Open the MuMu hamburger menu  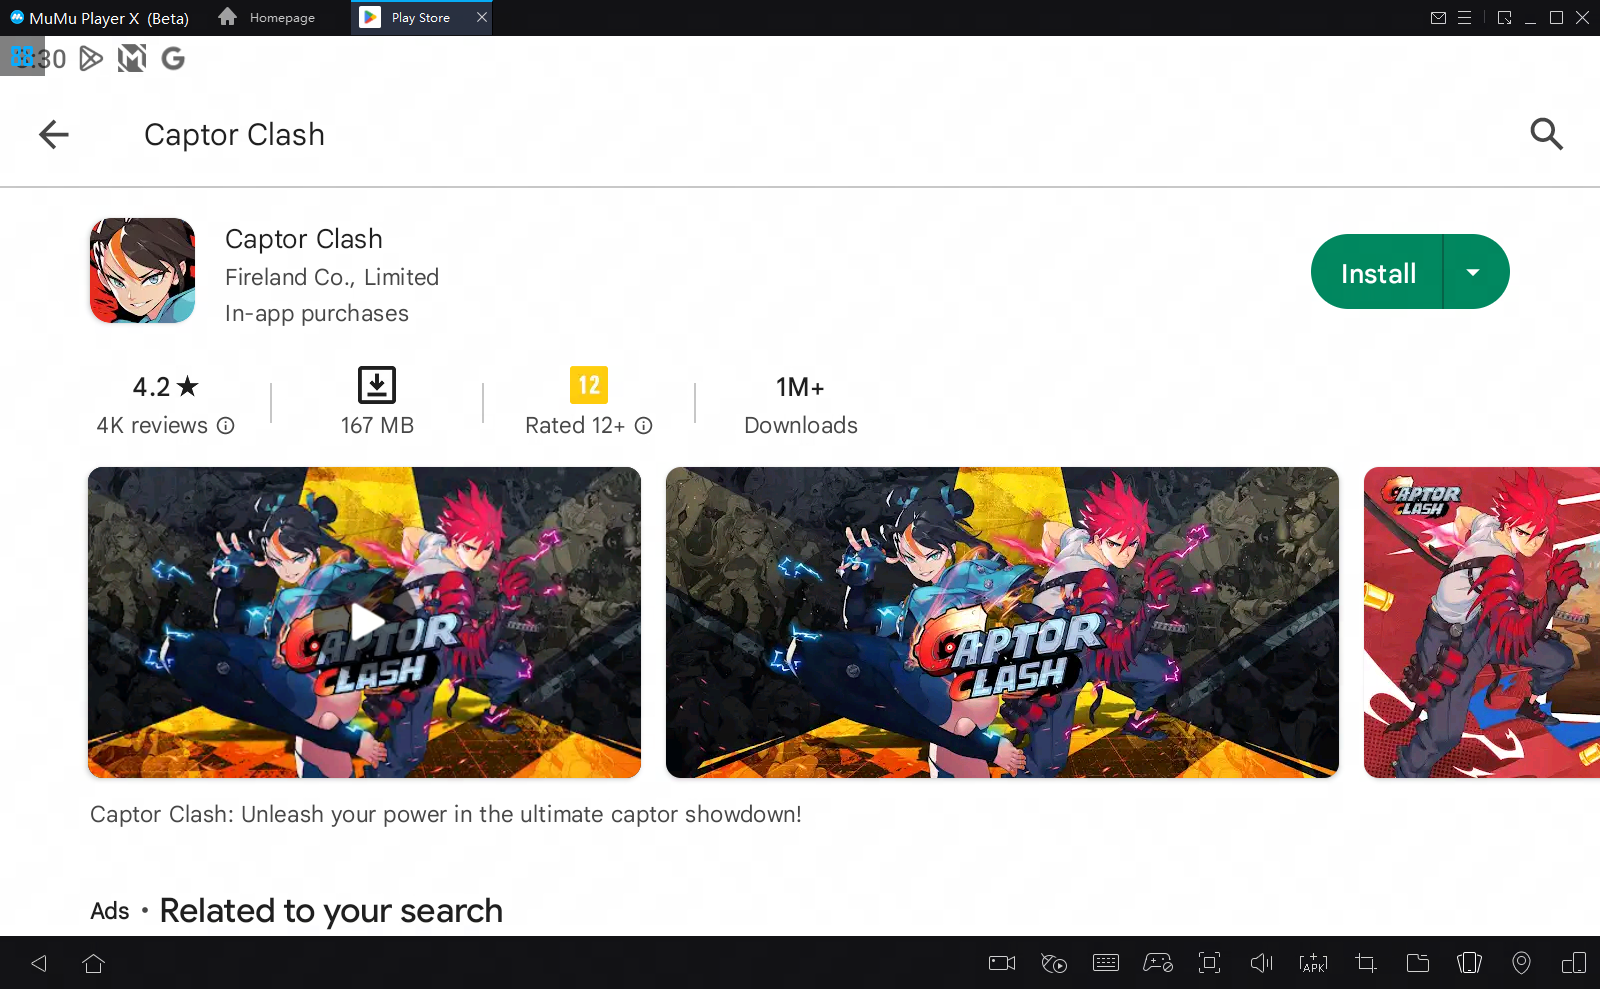click(1465, 18)
